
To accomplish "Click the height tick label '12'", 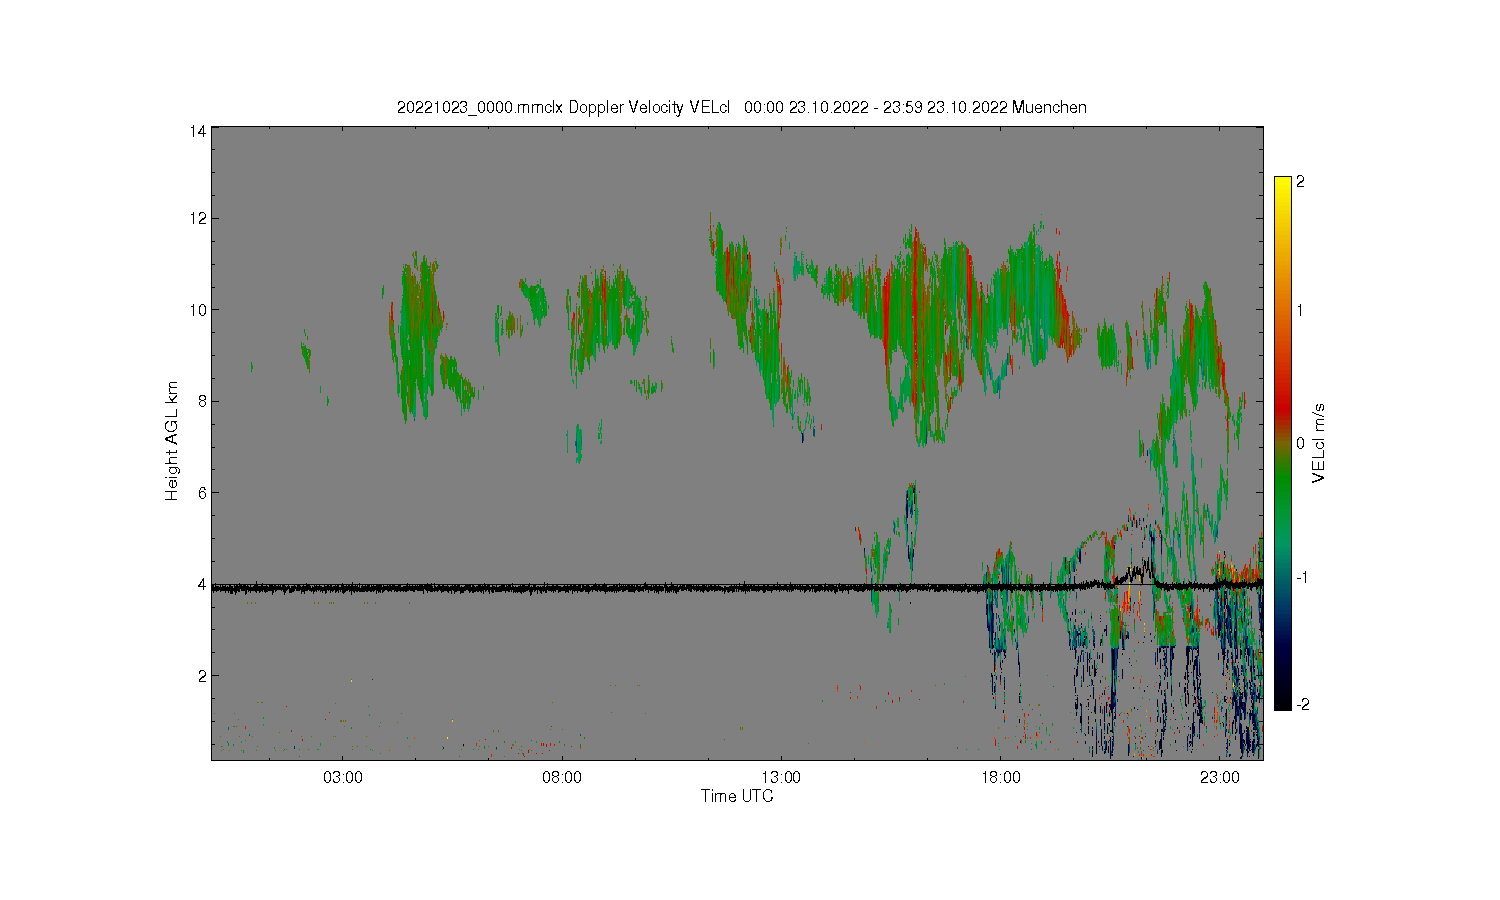I will [198, 218].
